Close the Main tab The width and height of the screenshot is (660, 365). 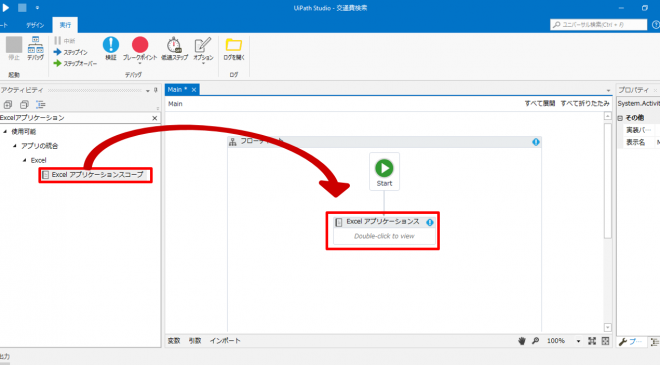[x=194, y=90]
